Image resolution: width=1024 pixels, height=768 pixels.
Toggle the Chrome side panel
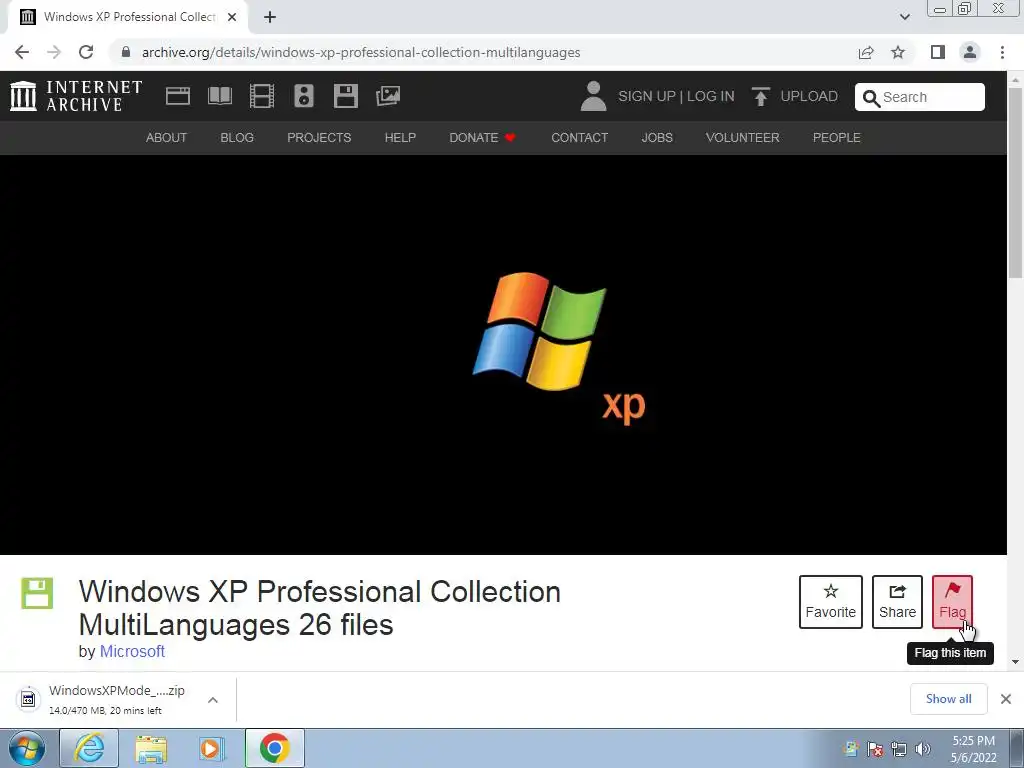pyautogui.click(x=938, y=52)
